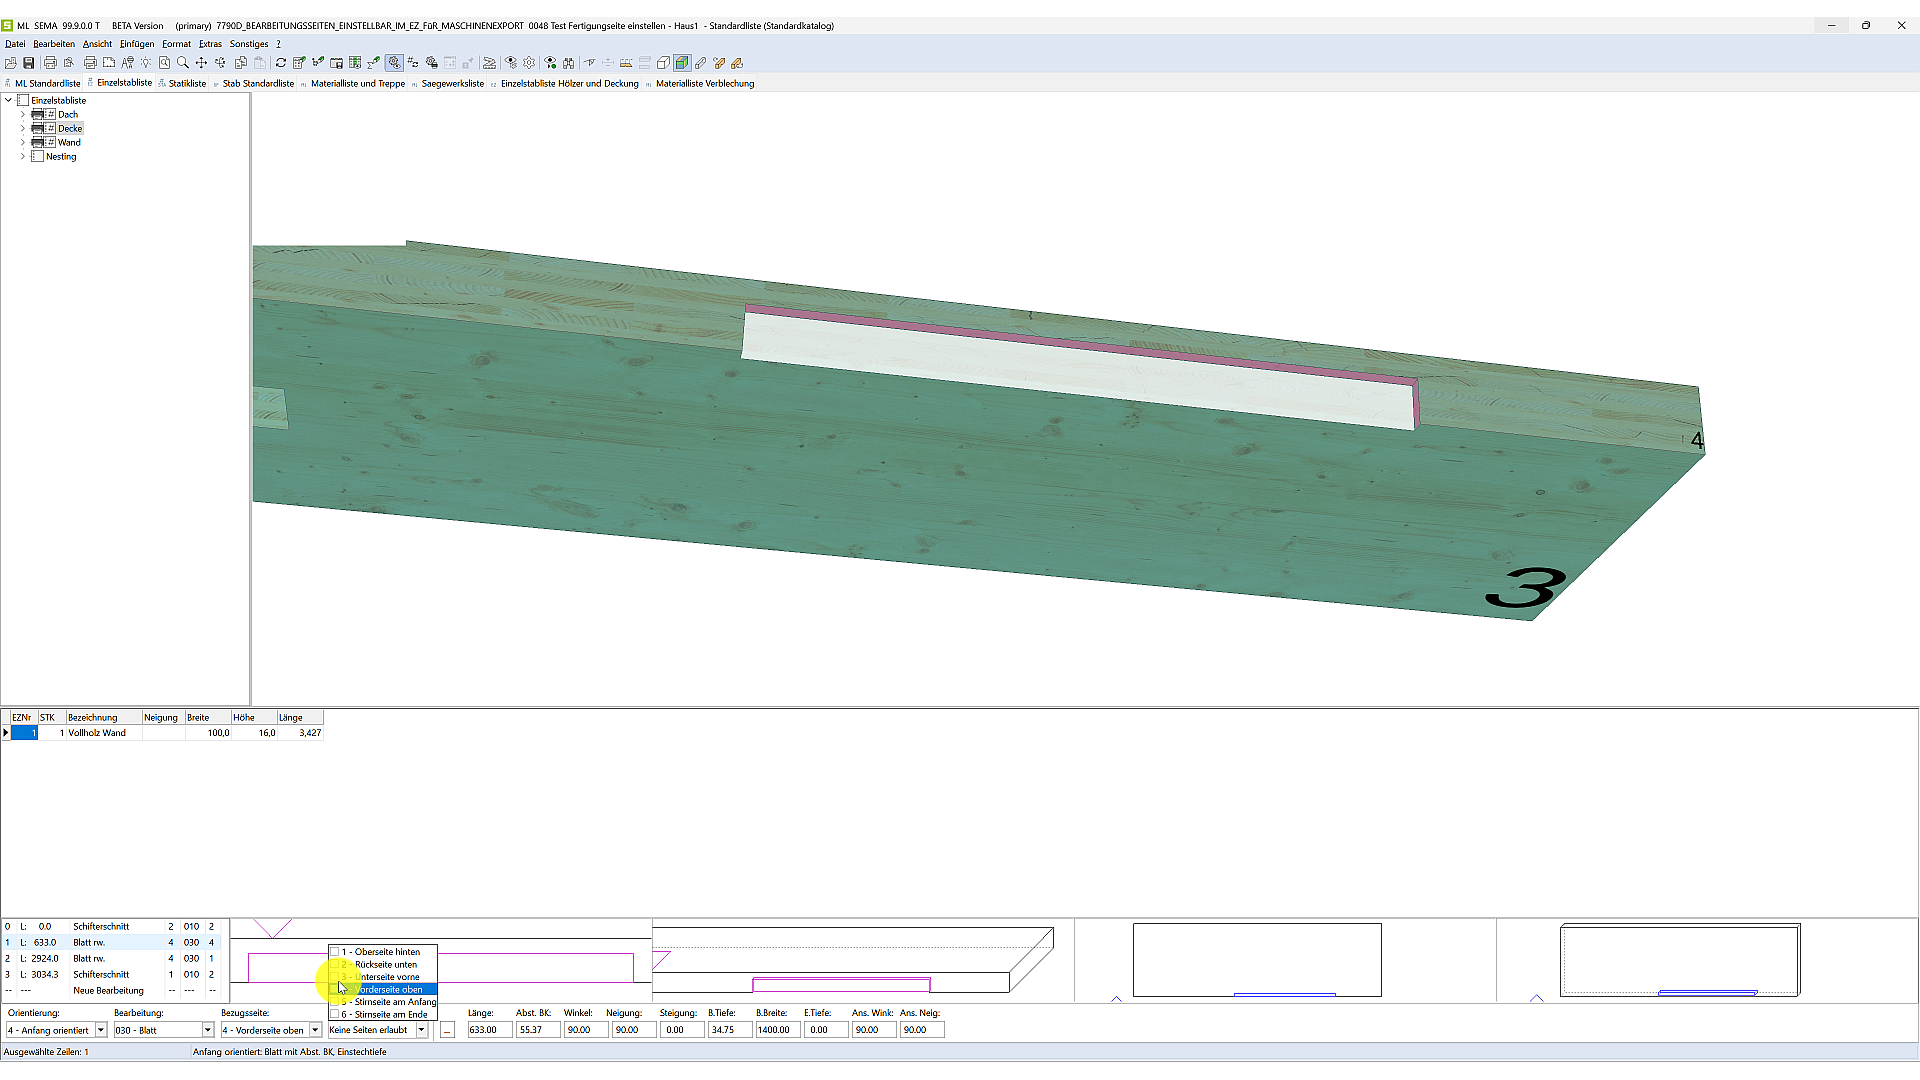Switch to the Saegewerksliste tab
This screenshot has height=1080, width=1920.
pyautogui.click(x=452, y=84)
